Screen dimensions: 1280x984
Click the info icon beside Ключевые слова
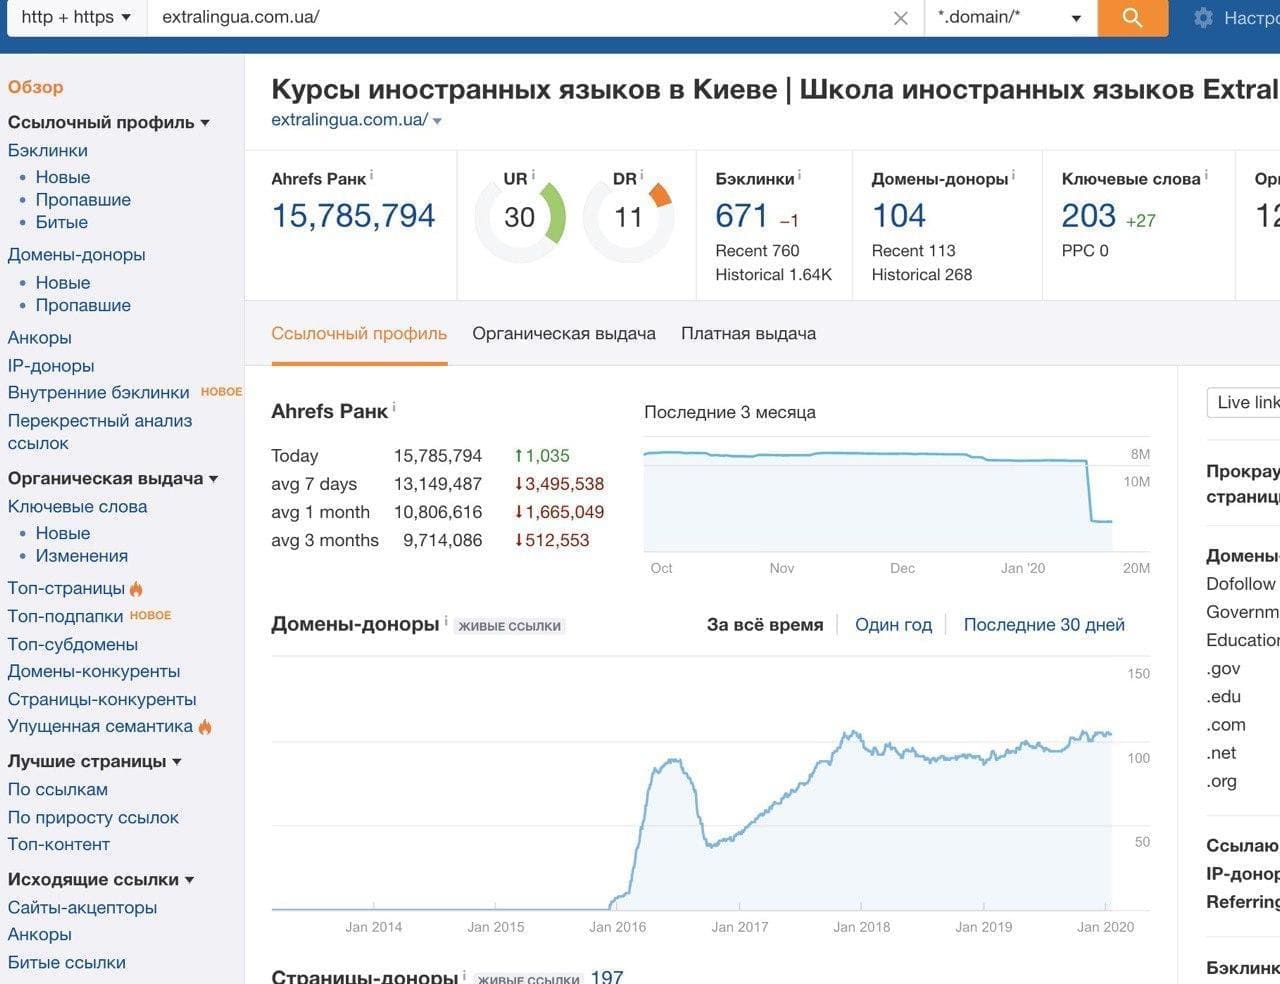[x=1207, y=173]
